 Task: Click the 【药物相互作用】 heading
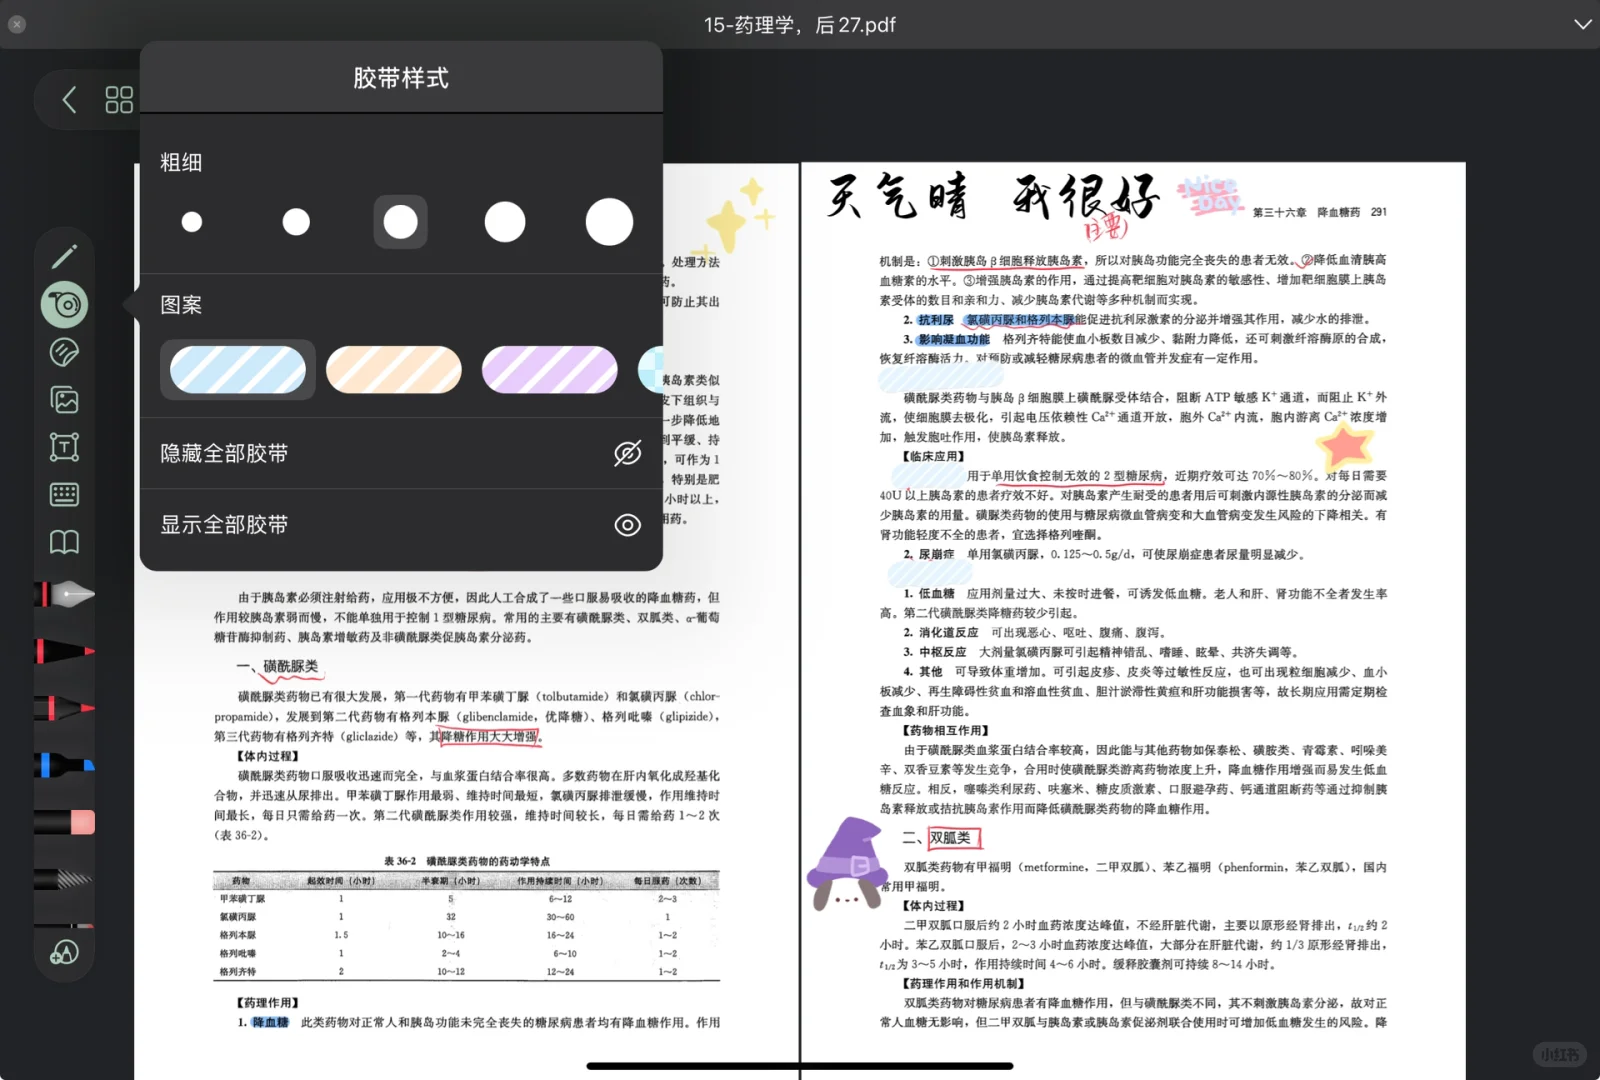pos(946,731)
